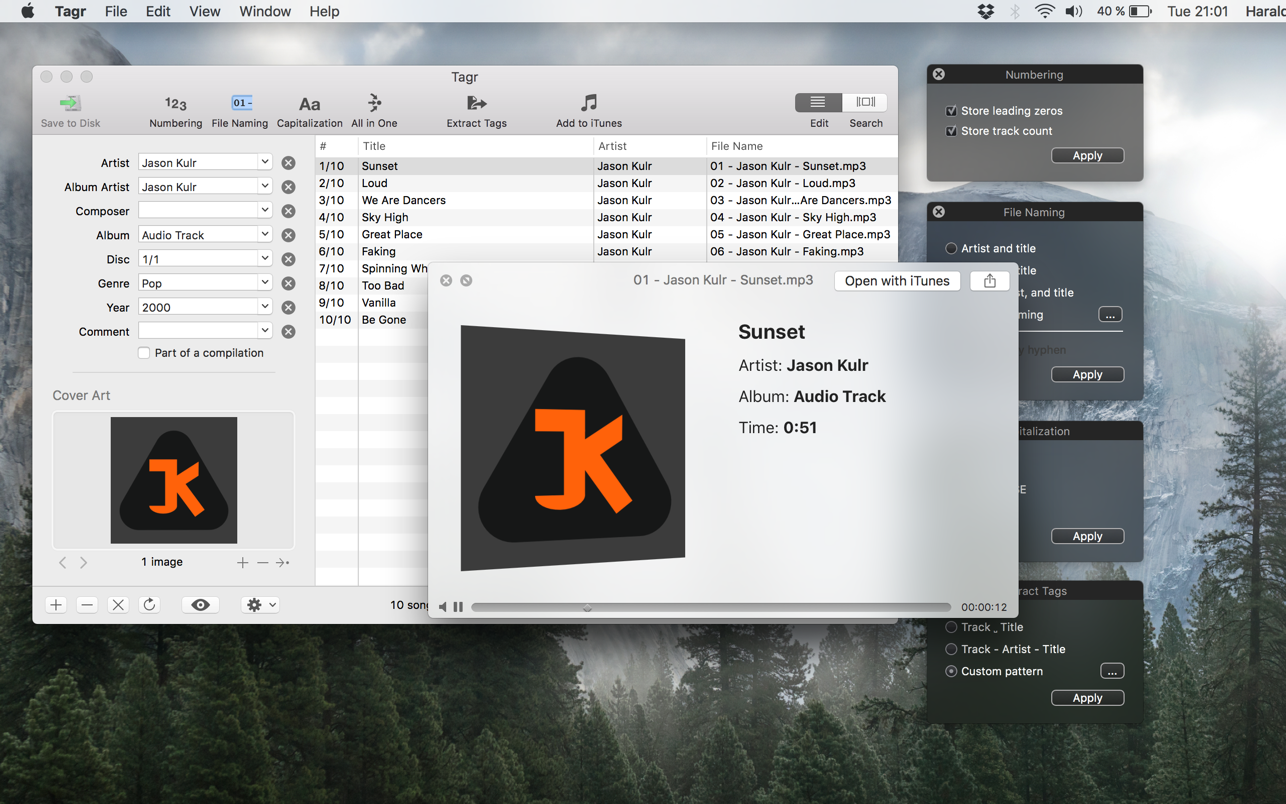The image size is (1286, 804).
Task: Click Open with iTunes button
Action: [897, 281]
